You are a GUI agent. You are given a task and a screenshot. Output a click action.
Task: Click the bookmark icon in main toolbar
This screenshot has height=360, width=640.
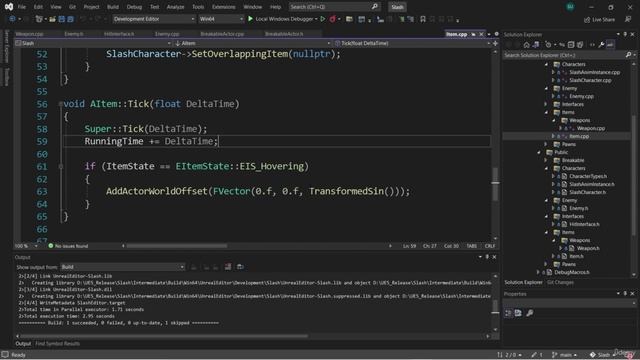(423, 19)
